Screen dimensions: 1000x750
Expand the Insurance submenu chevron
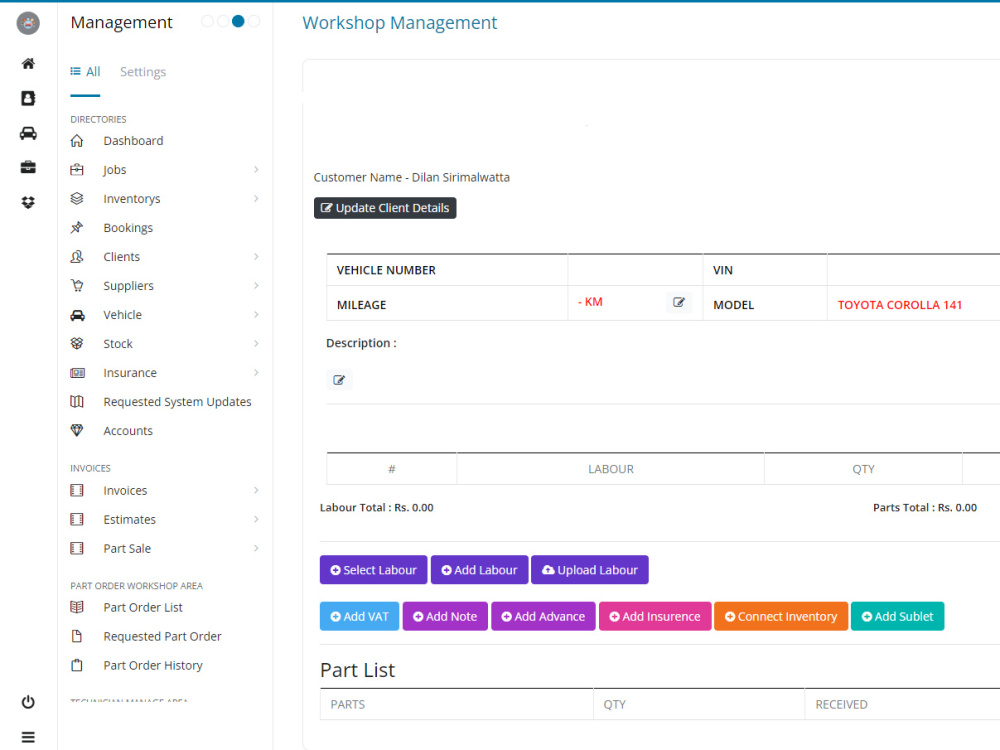[x=256, y=372]
